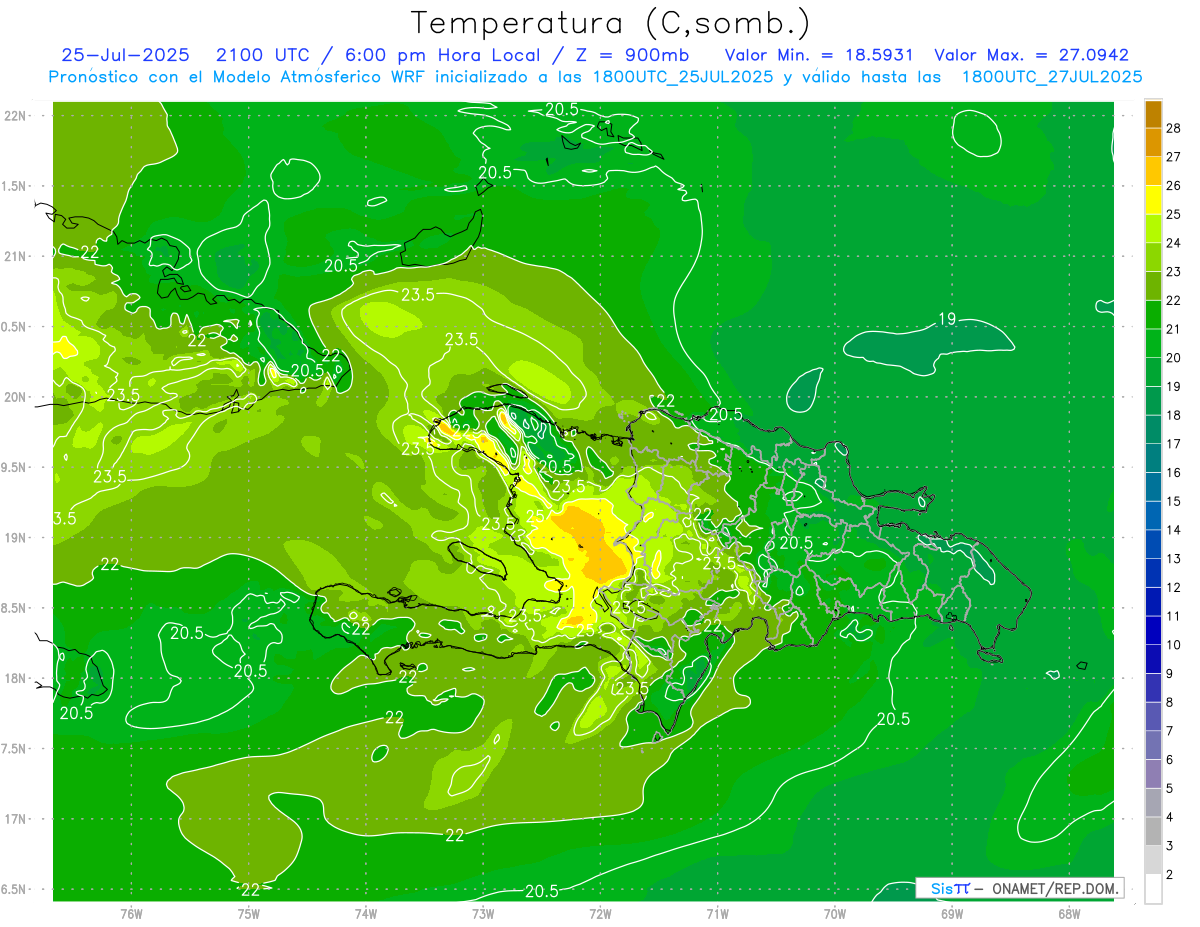Click the "Valor Min. = 18.5931" readout
1200x927 pixels.
(819, 55)
